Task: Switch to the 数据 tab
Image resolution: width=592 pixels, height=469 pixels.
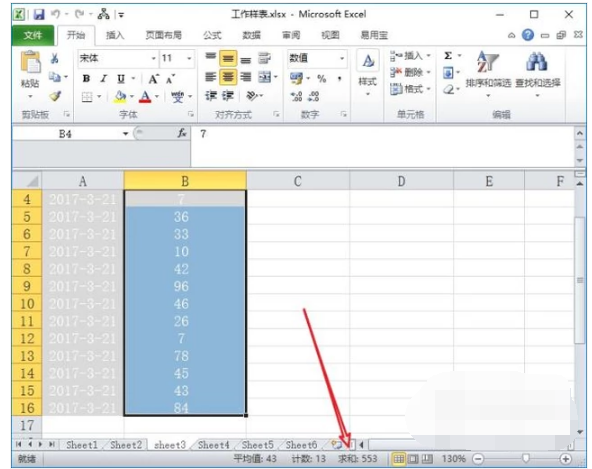Action: point(251,35)
